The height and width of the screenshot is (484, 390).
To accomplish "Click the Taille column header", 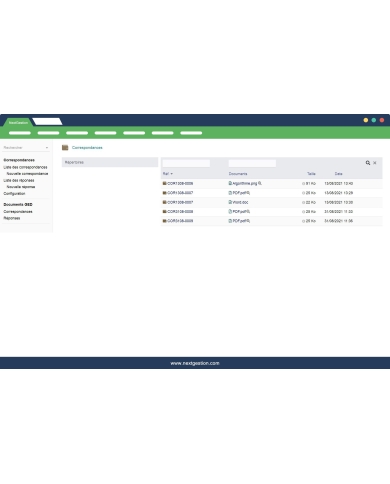I will click(x=311, y=174).
